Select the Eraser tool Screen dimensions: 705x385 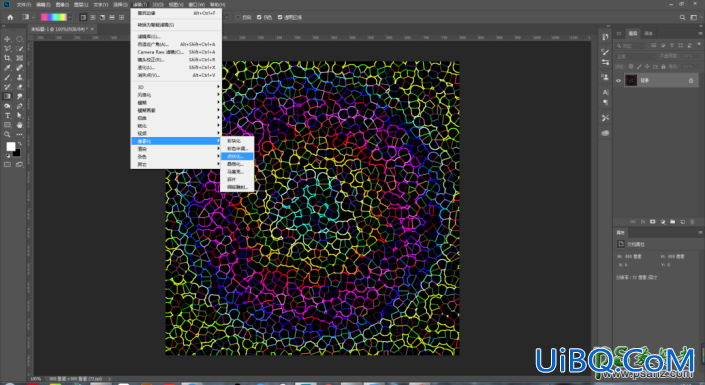pyautogui.click(x=19, y=87)
